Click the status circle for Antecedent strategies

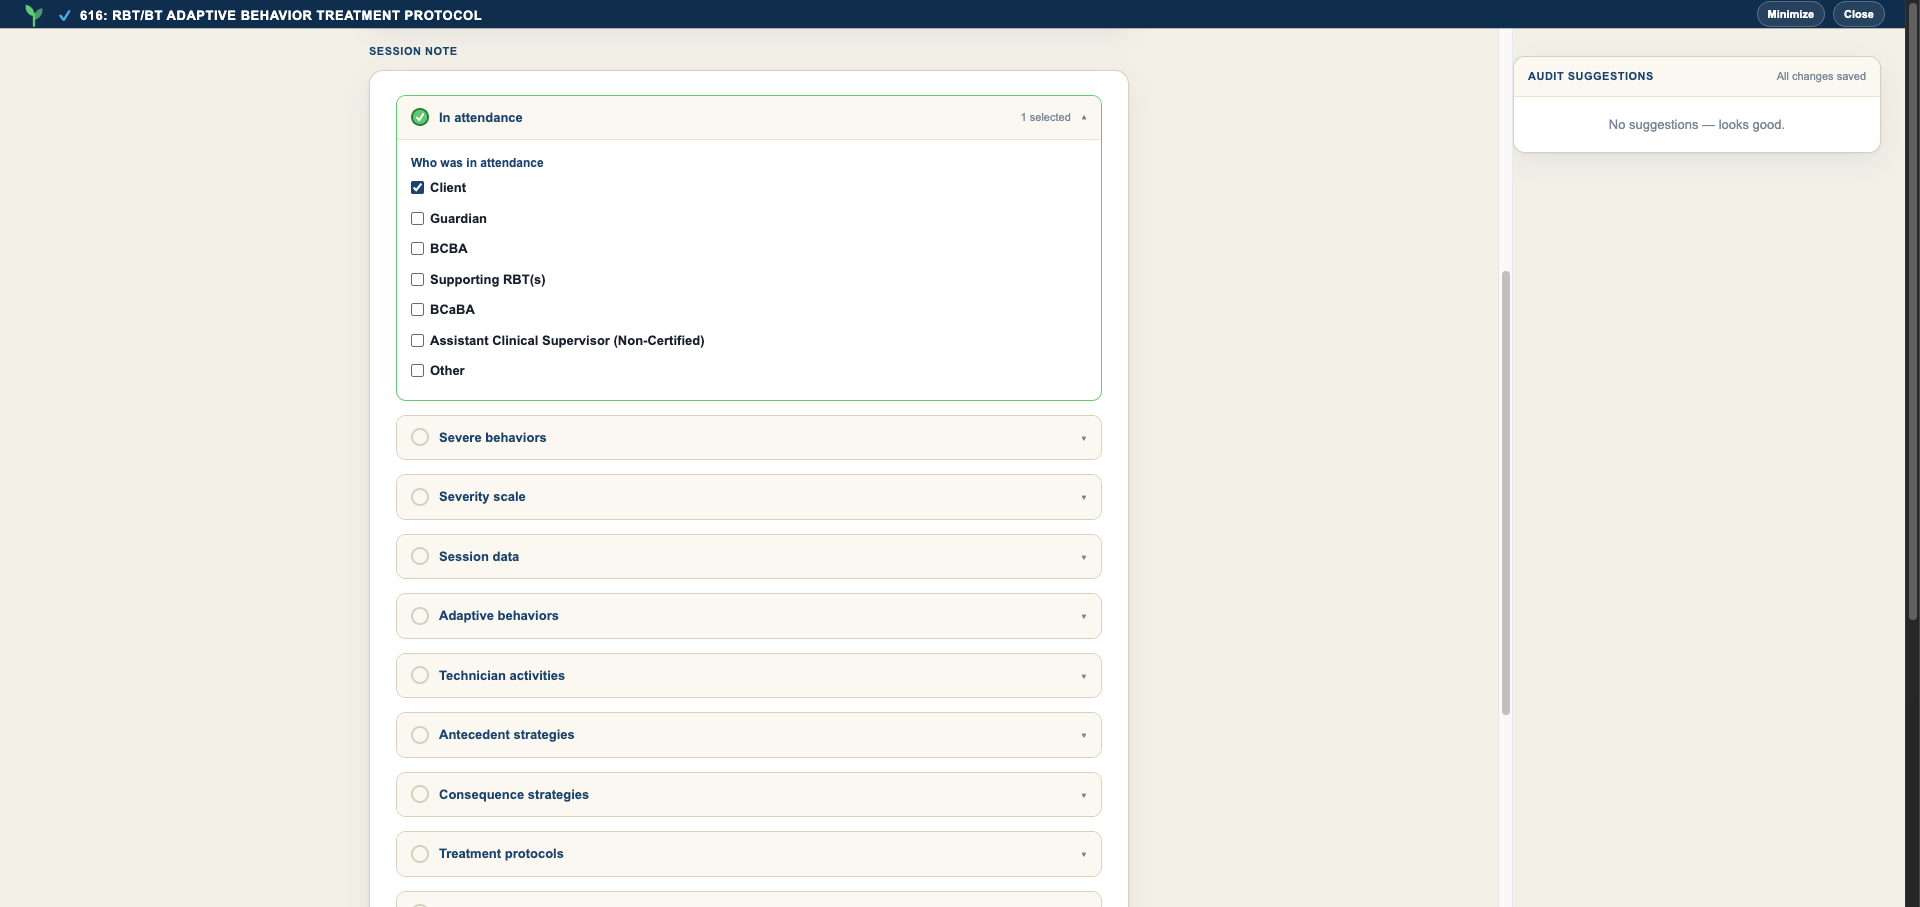coord(420,735)
